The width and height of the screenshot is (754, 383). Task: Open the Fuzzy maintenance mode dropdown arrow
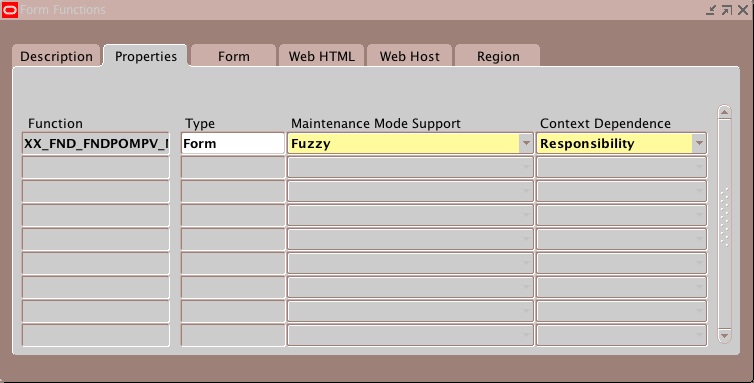pos(526,143)
